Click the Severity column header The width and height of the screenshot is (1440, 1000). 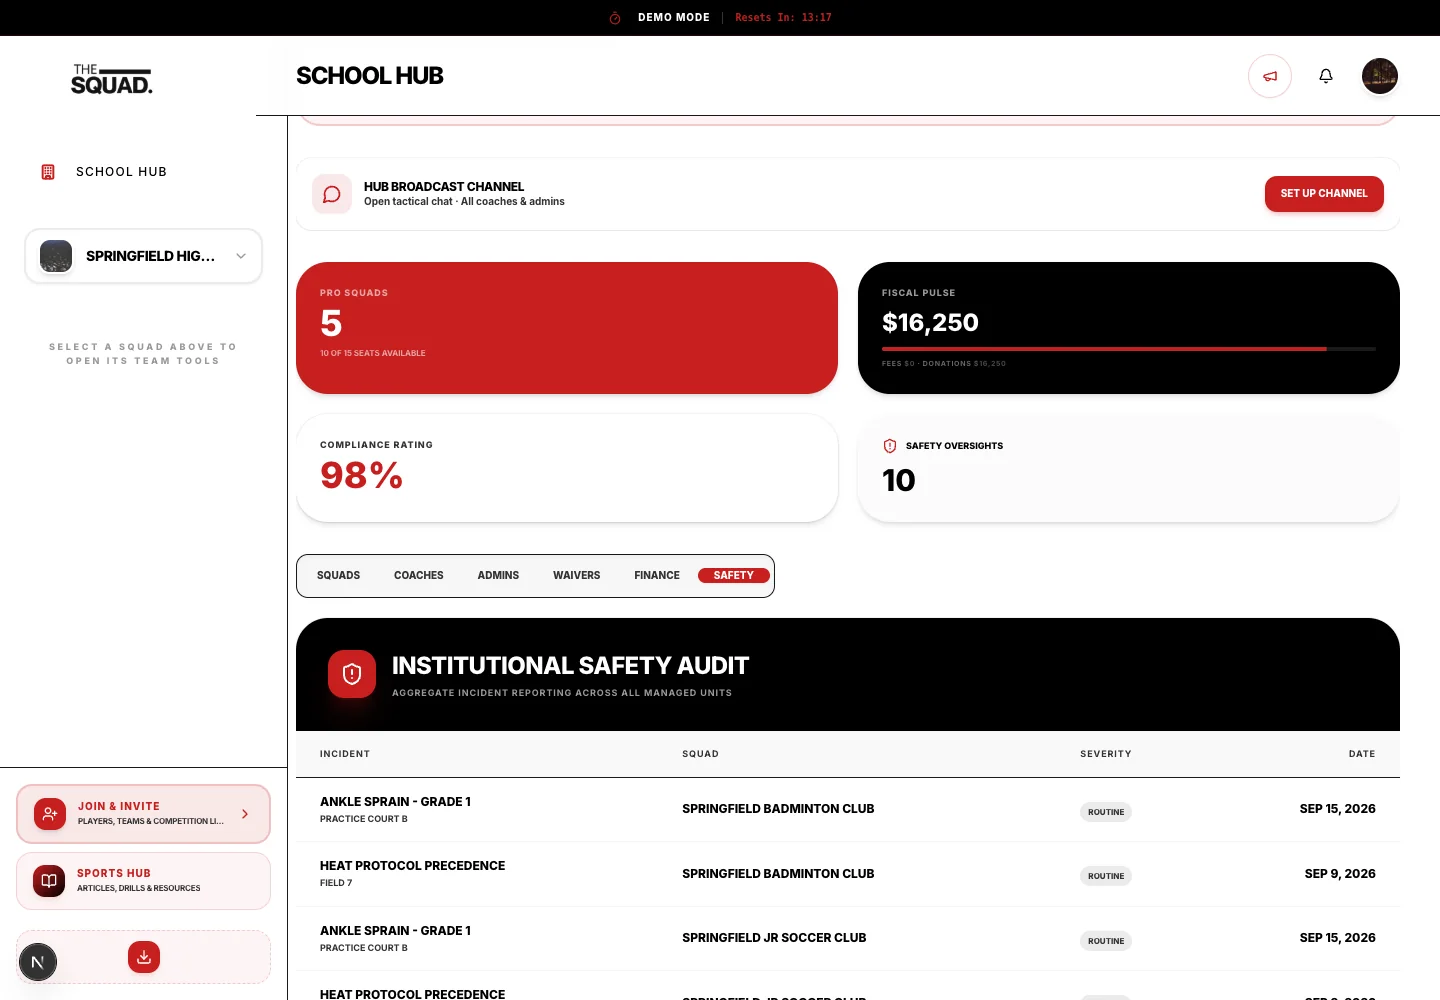(x=1106, y=754)
